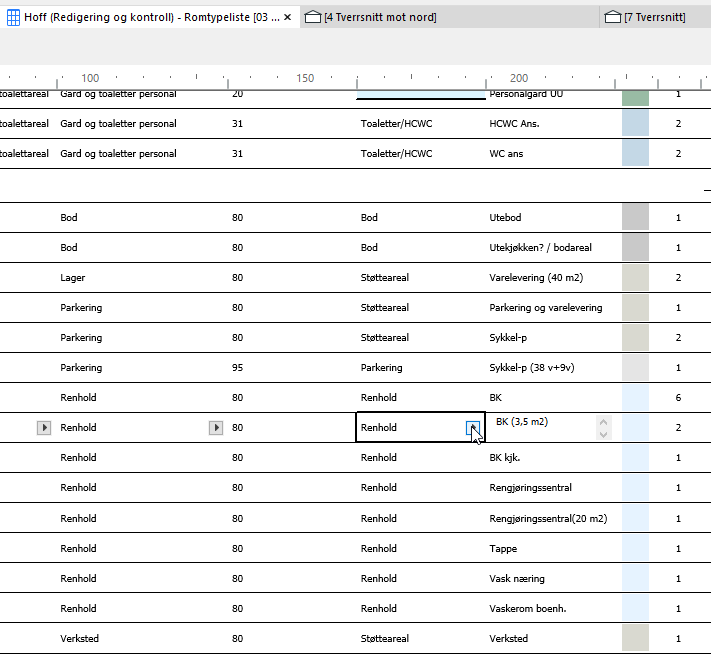
Task: Click the green color swatch in Personalgard row
Action: 635,96
